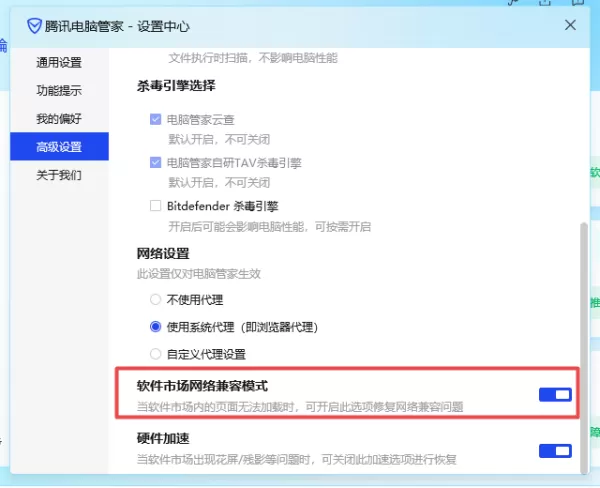Click the 硬件加速 heading text
The image size is (600, 488).
pyautogui.click(x=163, y=438)
